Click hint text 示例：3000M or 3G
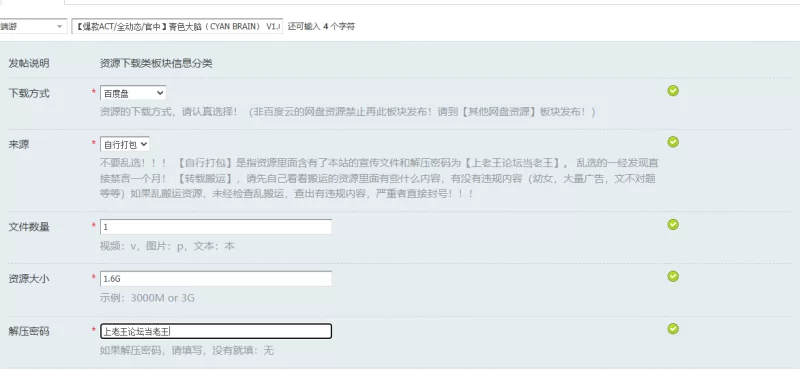This screenshot has height=369, width=800. coord(147,298)
